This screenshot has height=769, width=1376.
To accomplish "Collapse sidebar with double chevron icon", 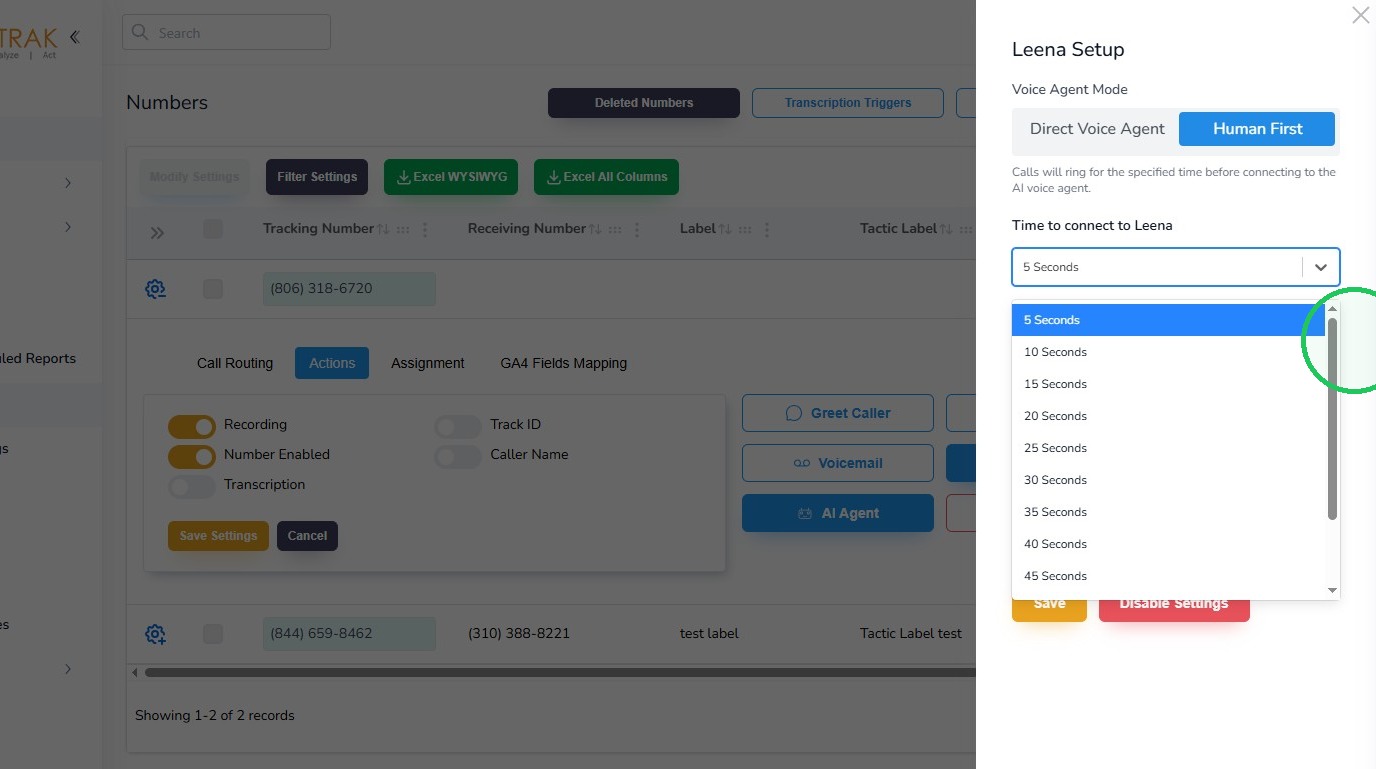I will click(x=74, y=37).
